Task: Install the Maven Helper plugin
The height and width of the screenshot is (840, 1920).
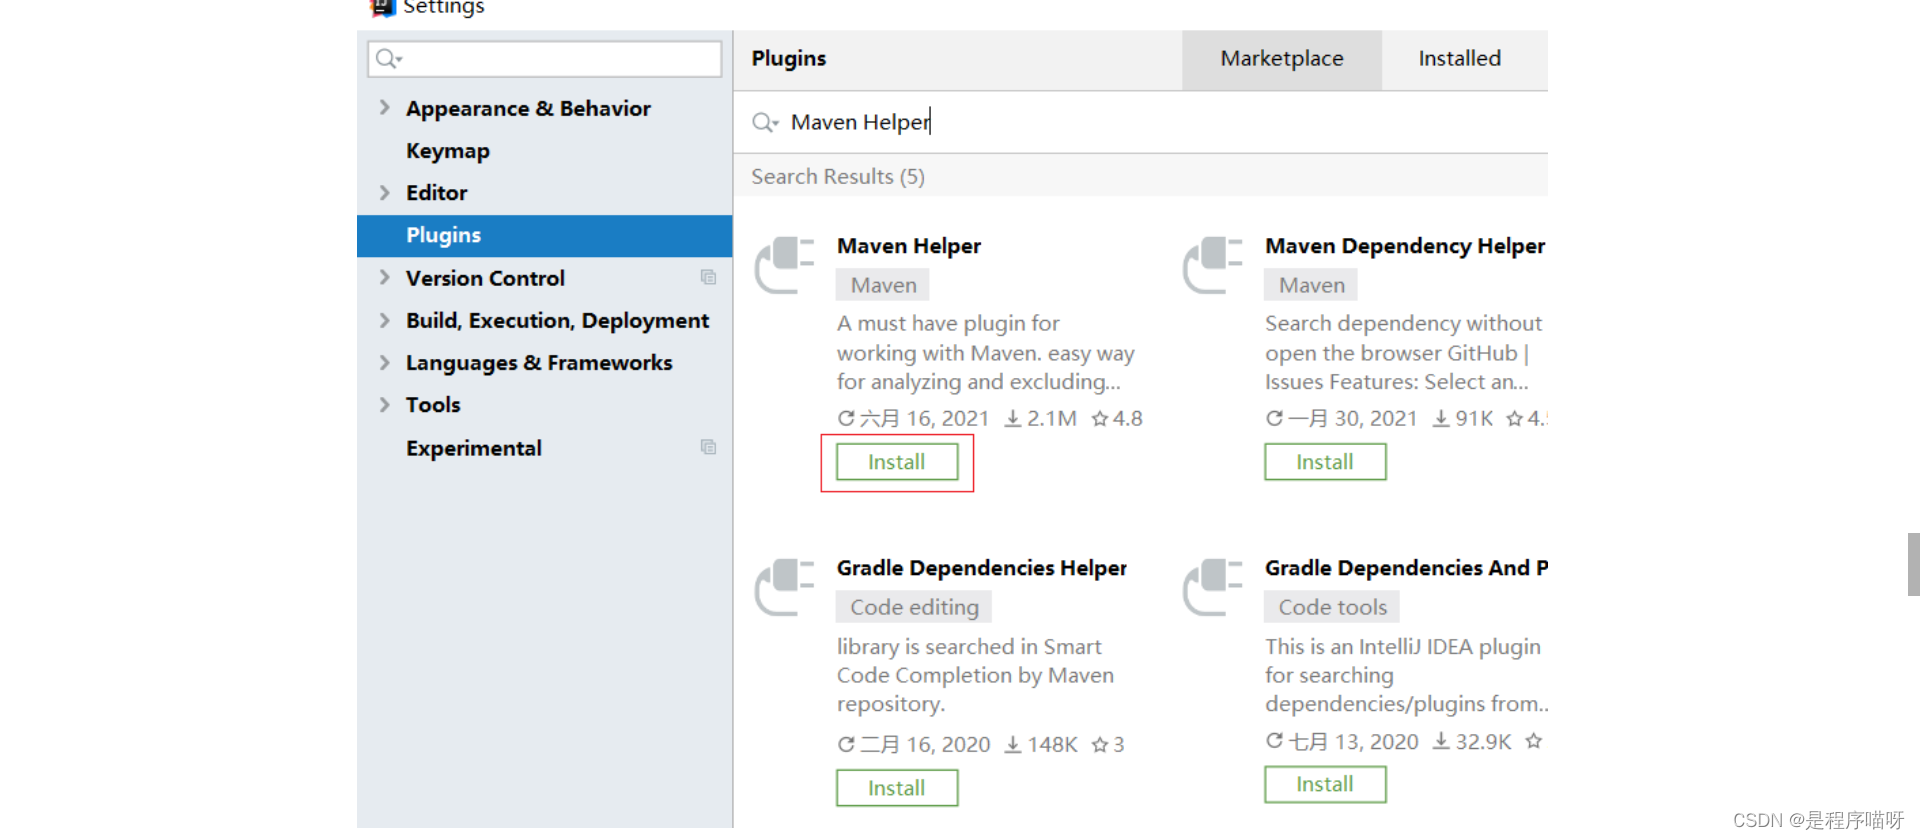Action: 897,462
